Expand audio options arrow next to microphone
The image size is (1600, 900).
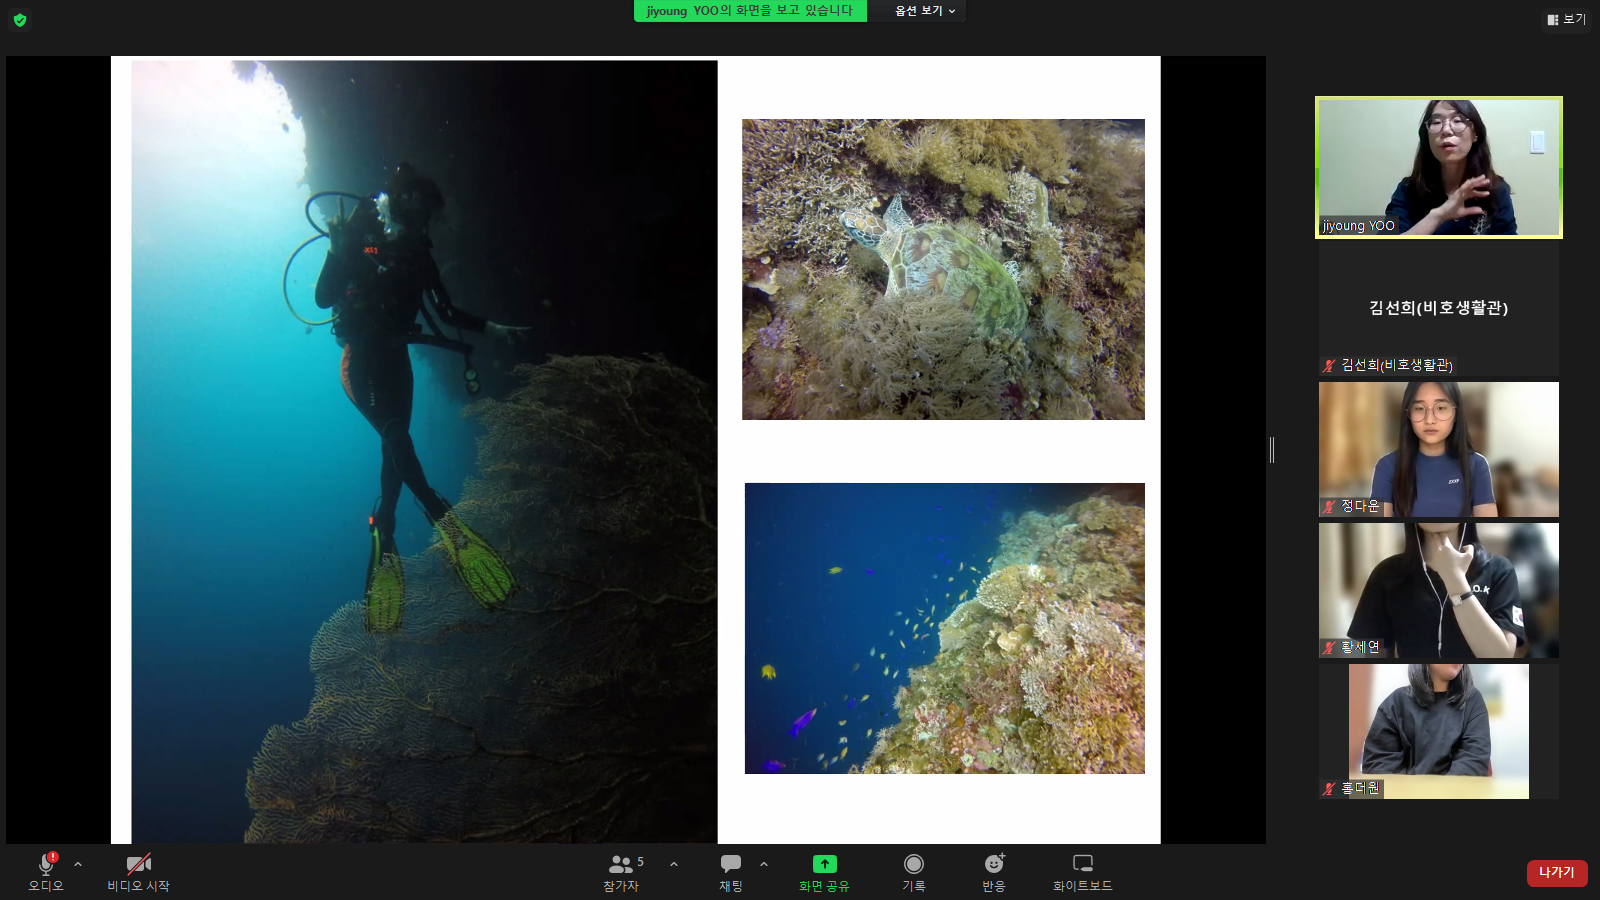click(78, 864)
